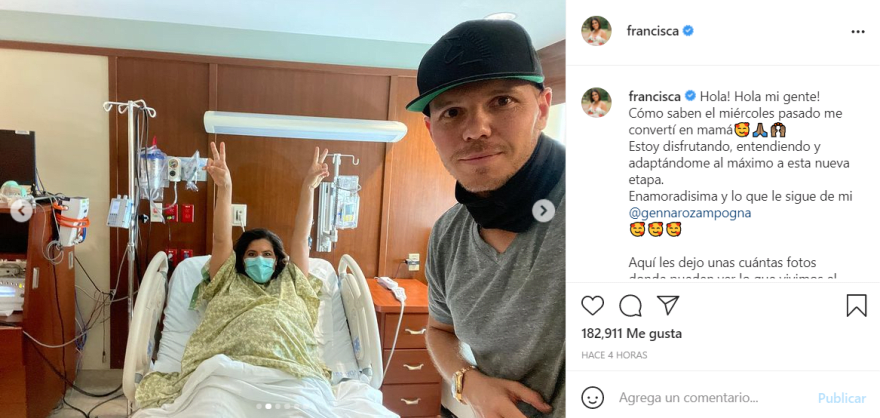The image size is (880, 418).
Task: View the 182,911 Me gusta likes list
Action: pyautogui.click(x=631, y=334)
